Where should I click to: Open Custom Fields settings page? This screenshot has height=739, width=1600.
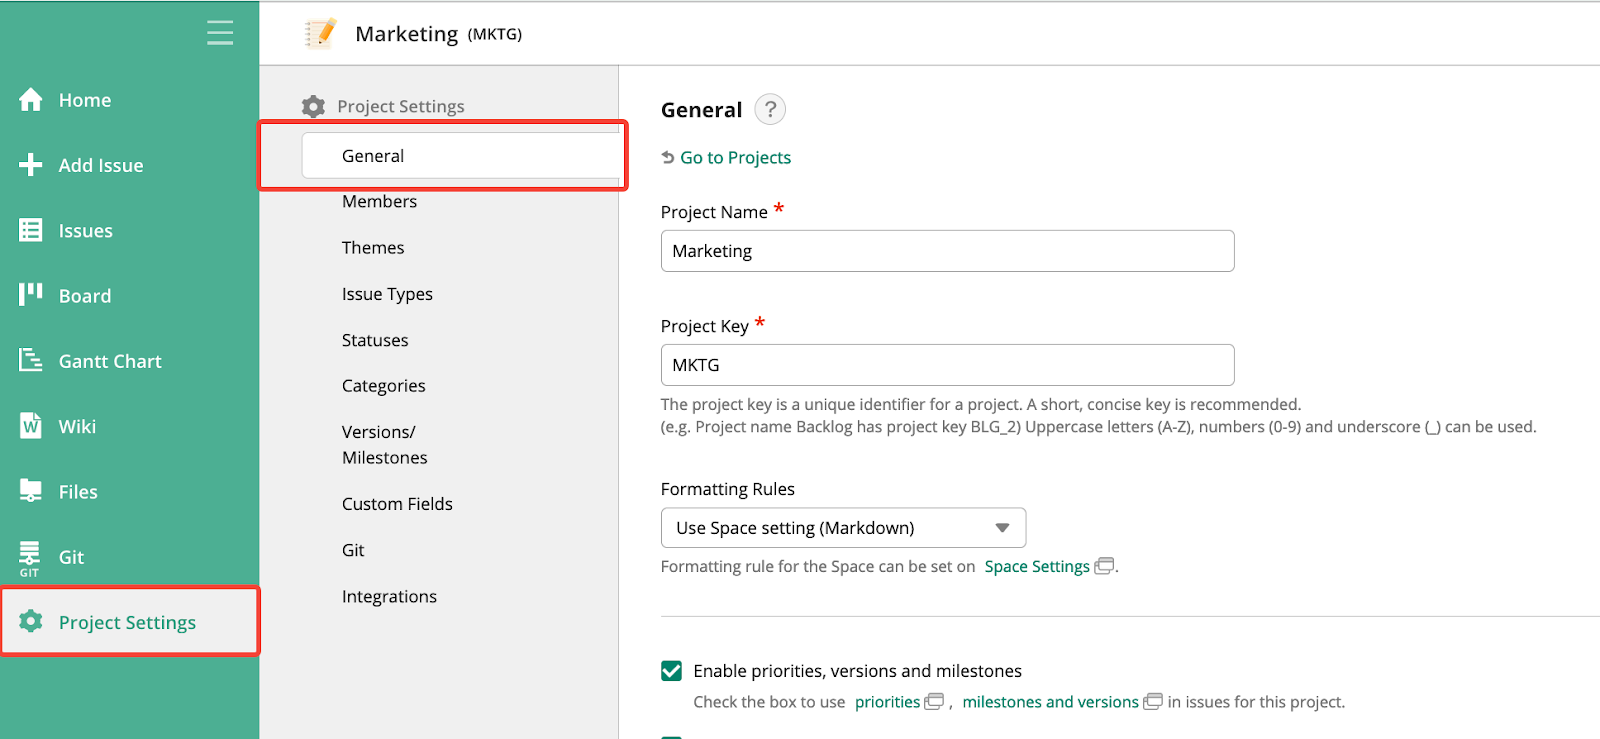click(x=397, y=504)
